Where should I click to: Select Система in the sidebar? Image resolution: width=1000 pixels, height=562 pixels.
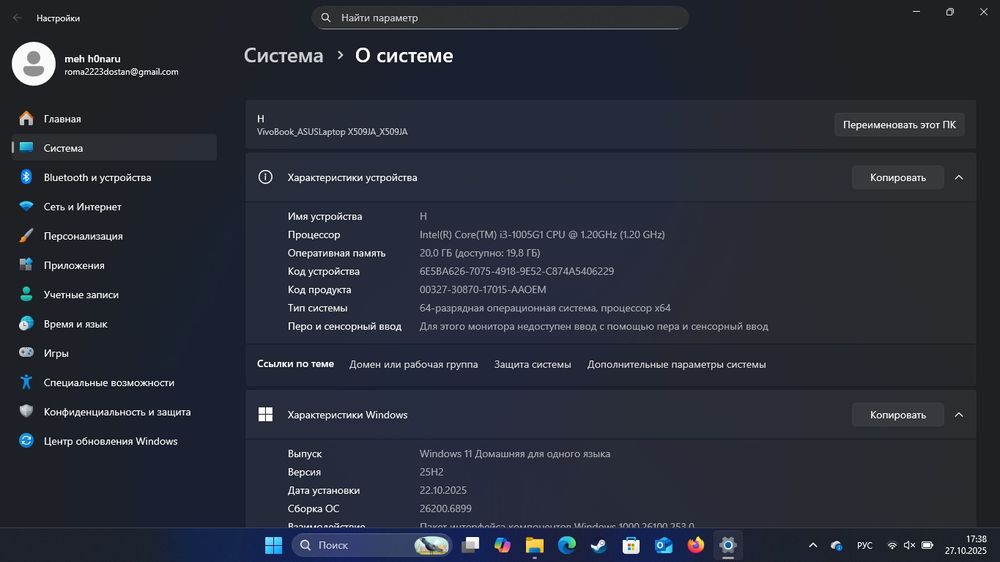tap(115, 148)
